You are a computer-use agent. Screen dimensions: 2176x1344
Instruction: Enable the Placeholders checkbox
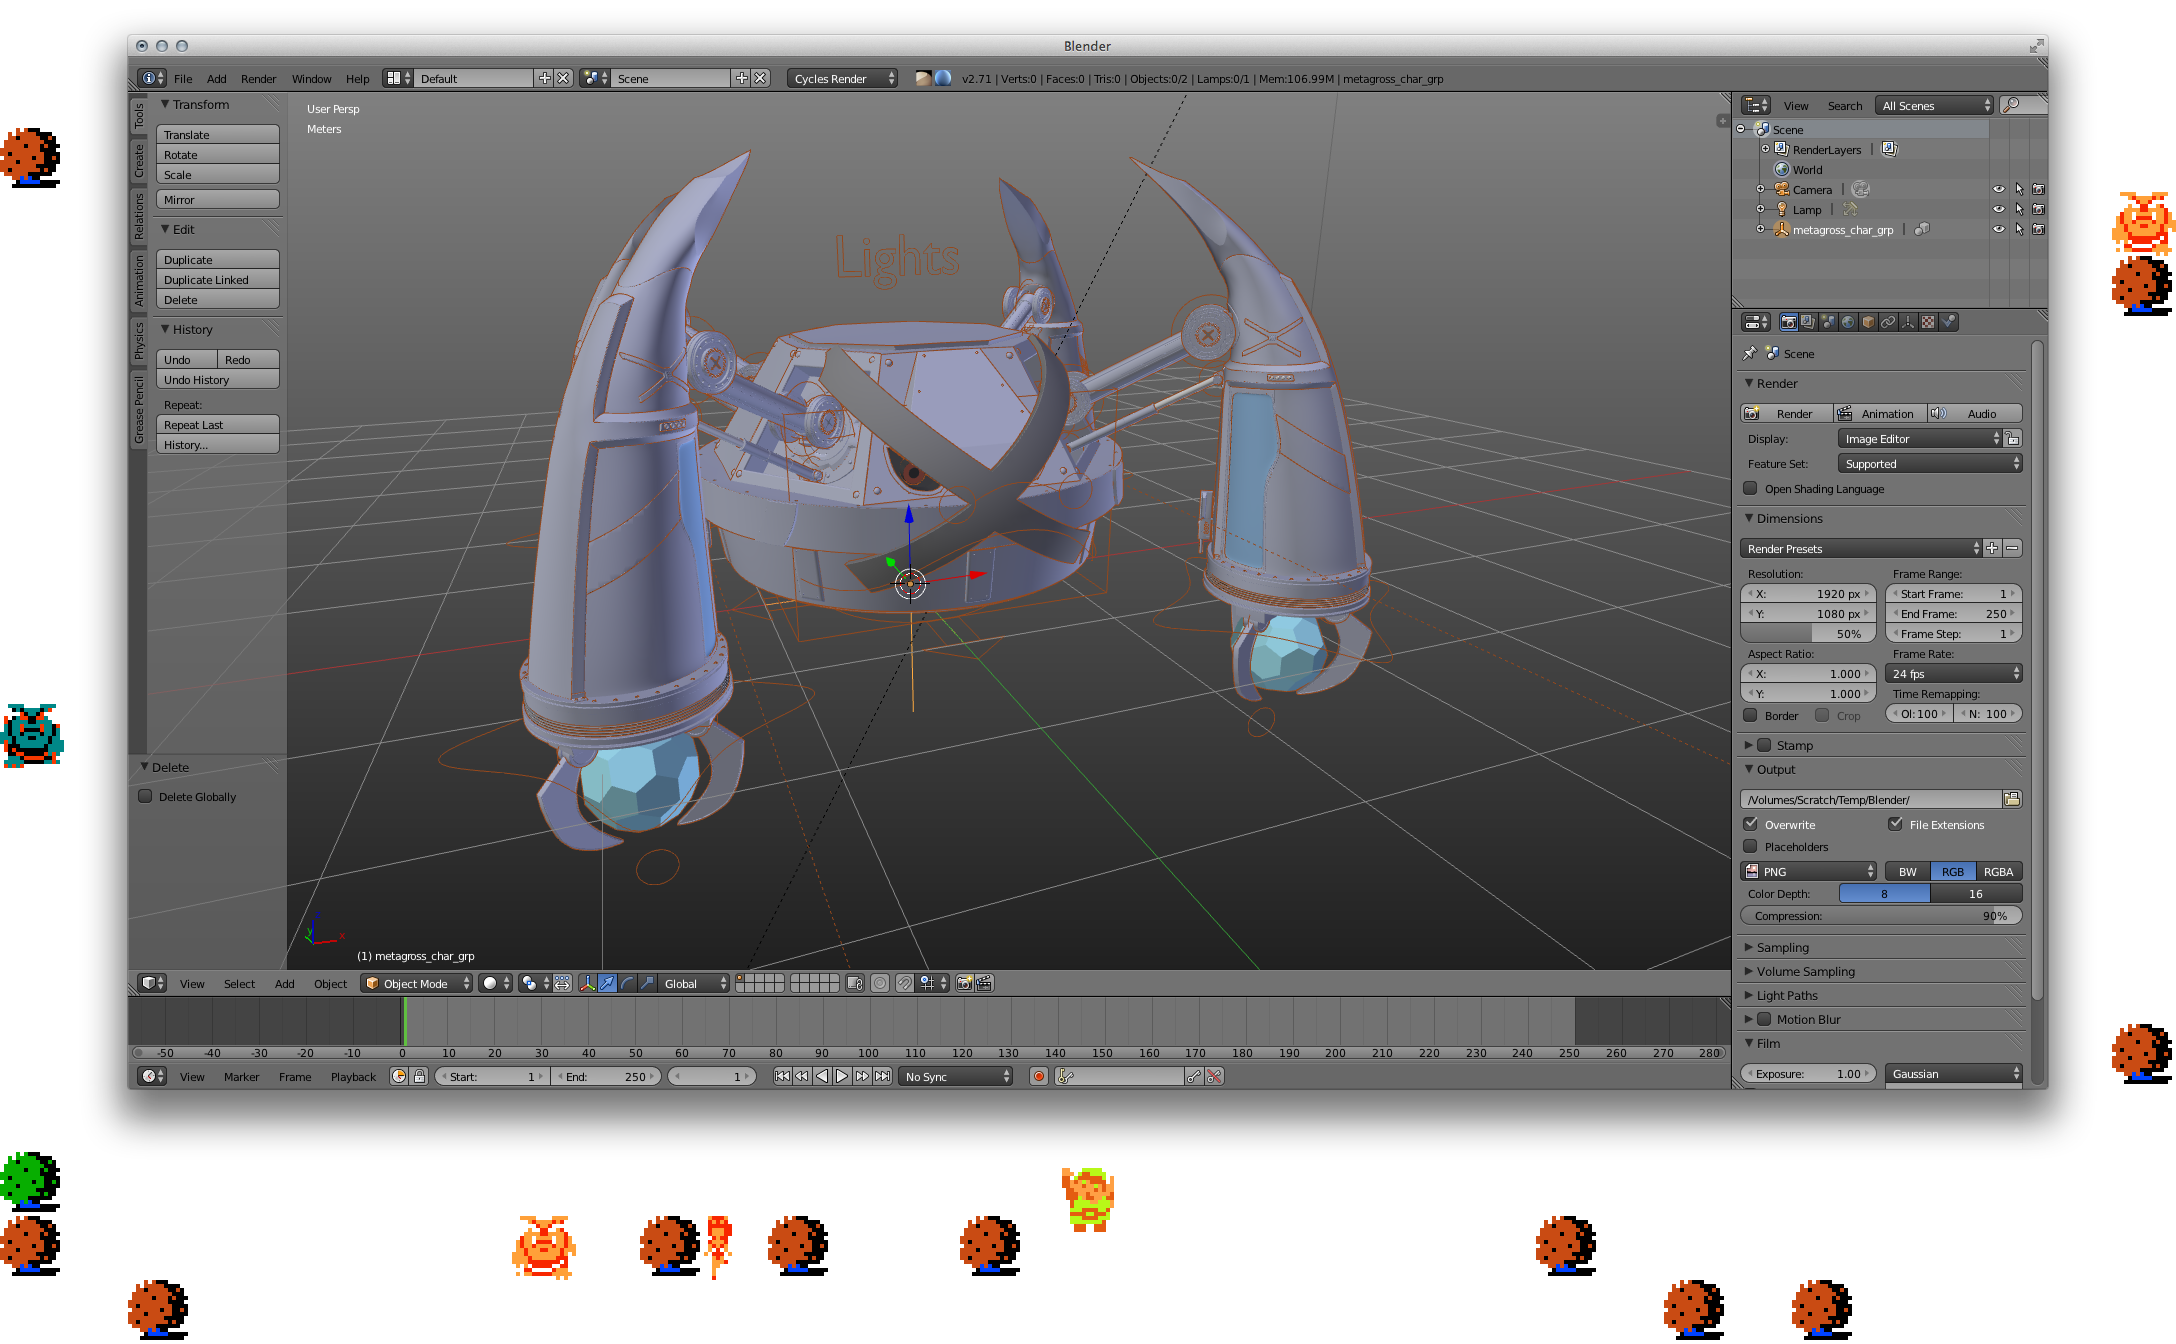(1750, 846)
